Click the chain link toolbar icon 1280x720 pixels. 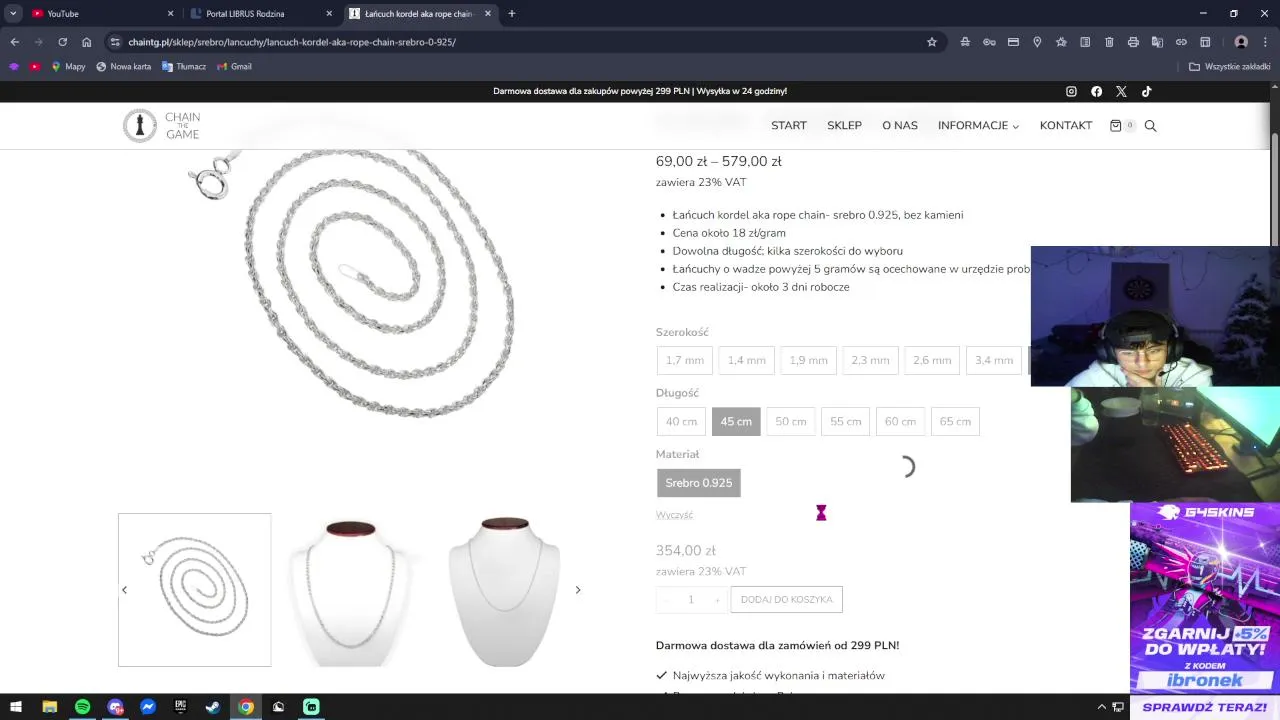pos(1181,42)
